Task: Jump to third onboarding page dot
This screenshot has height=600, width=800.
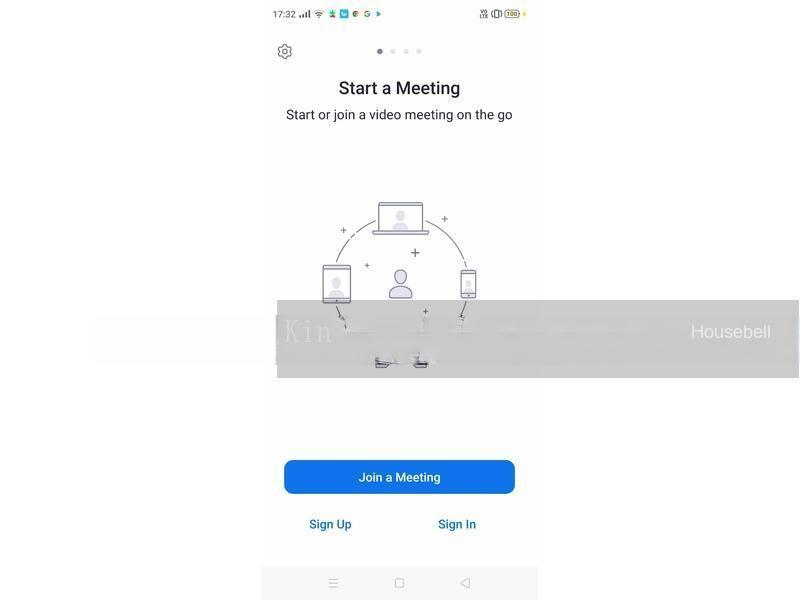Action: (x=406, y=51)
